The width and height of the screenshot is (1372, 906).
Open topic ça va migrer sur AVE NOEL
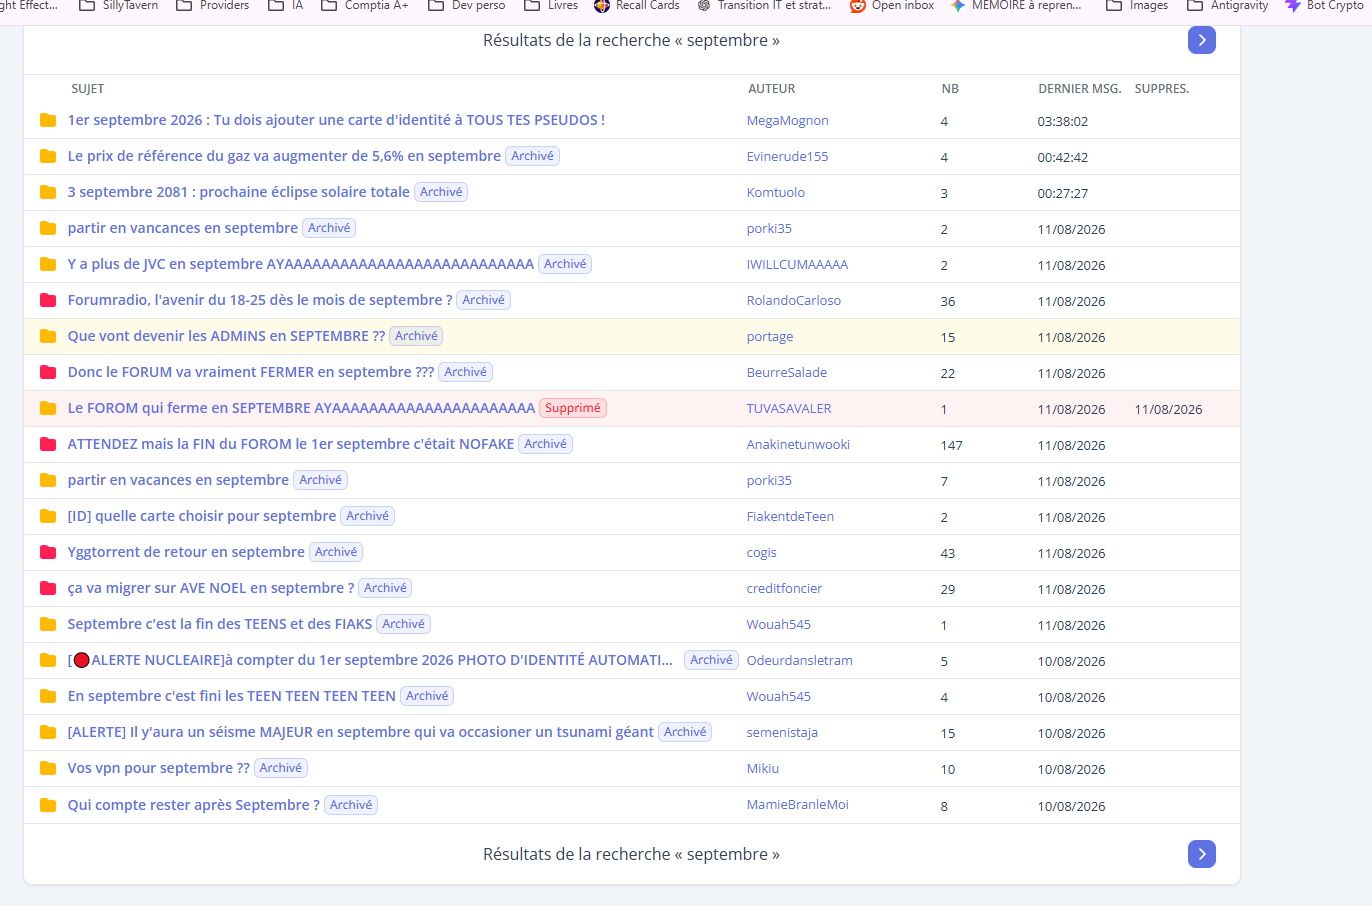[x=211, y=588]
